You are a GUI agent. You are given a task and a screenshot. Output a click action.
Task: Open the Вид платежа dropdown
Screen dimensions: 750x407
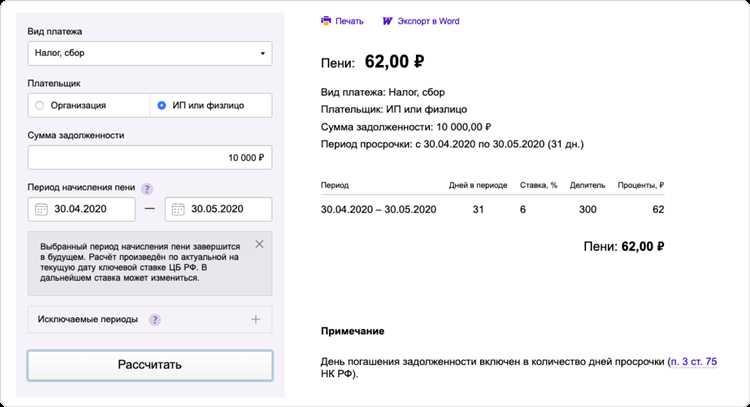(x=150, y=53)
